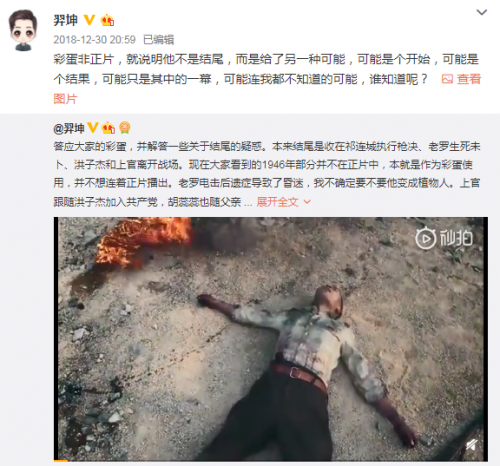
Task: Open the post timestamp 2018-12-30 20:59
Action: click(x=94, y=40)
